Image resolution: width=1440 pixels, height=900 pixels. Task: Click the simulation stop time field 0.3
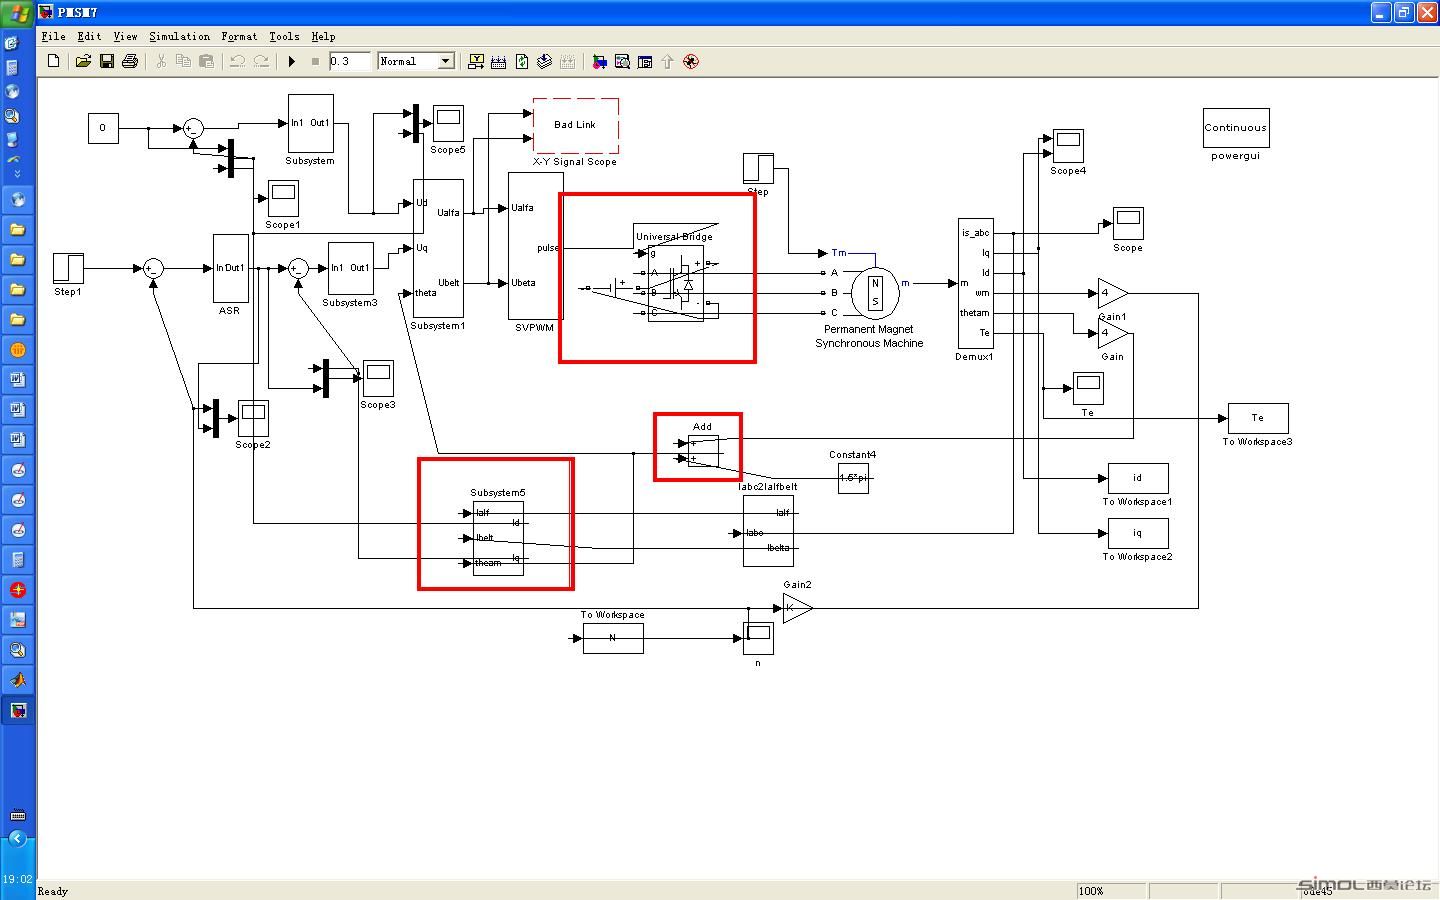click(350, 61)
